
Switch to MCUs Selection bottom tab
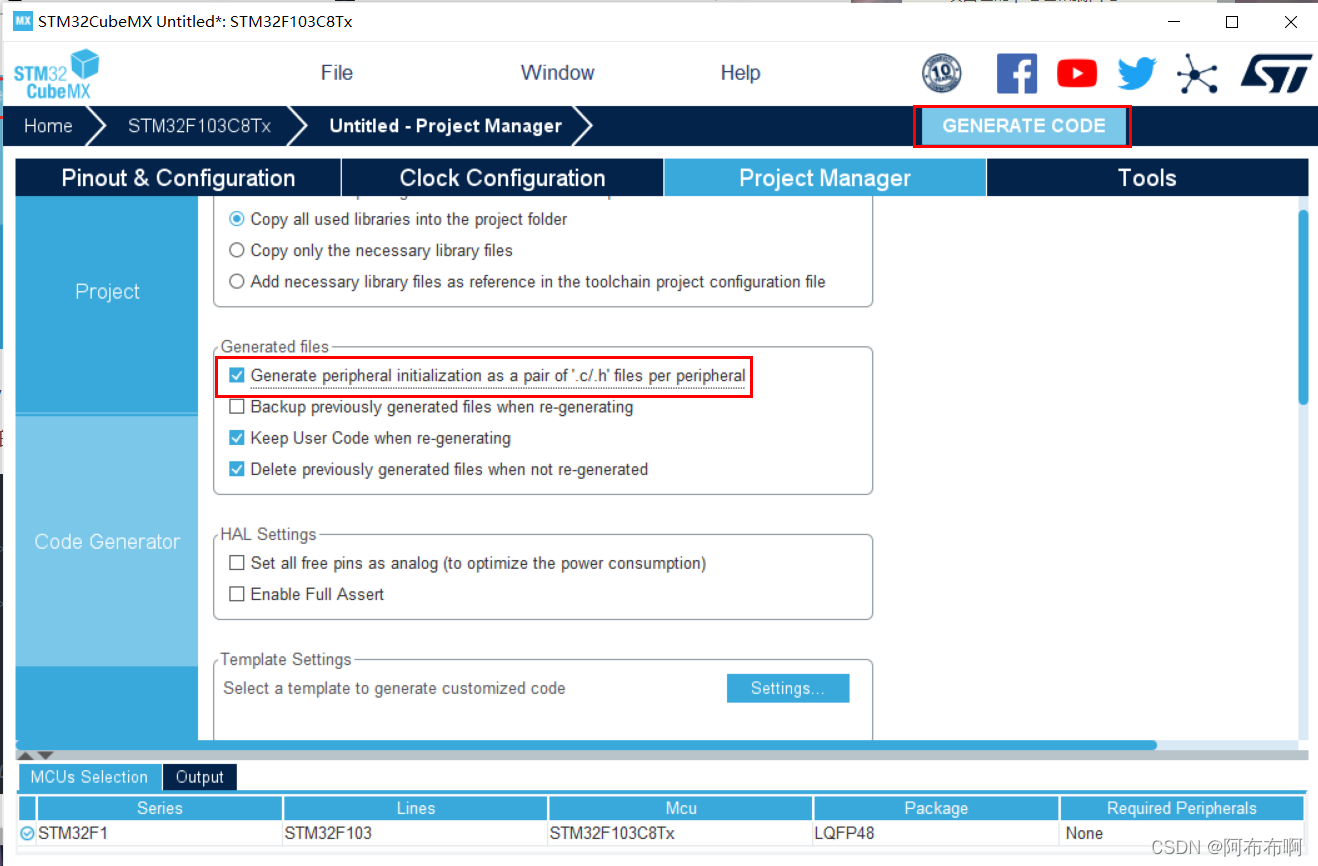(89, 777)
